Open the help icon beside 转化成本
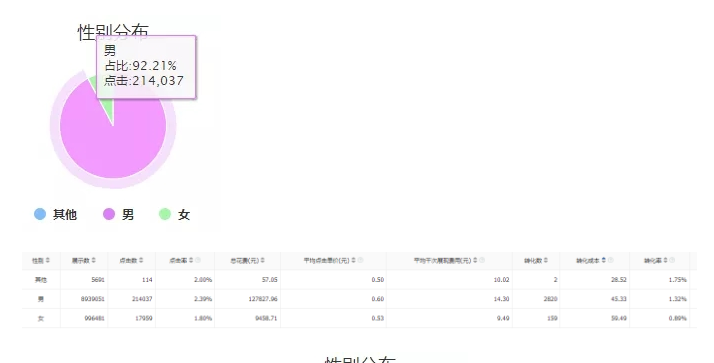The image size is (714, 363). [x=611, y=260]
